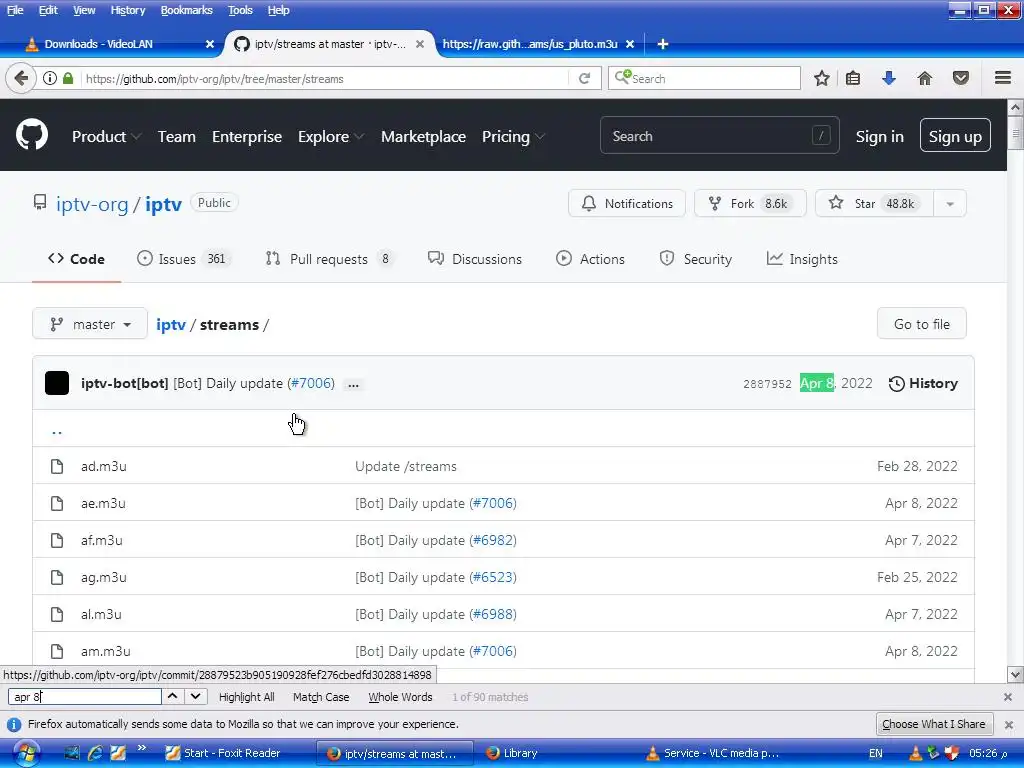Reload the page with the refresh icon
Viewport: 1024px width, 768px height.
(x=584, y=78)
